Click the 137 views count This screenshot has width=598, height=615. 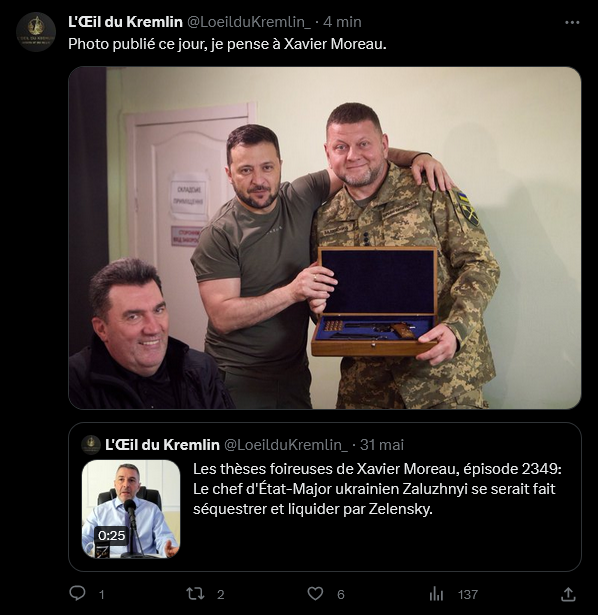point(468,595)
